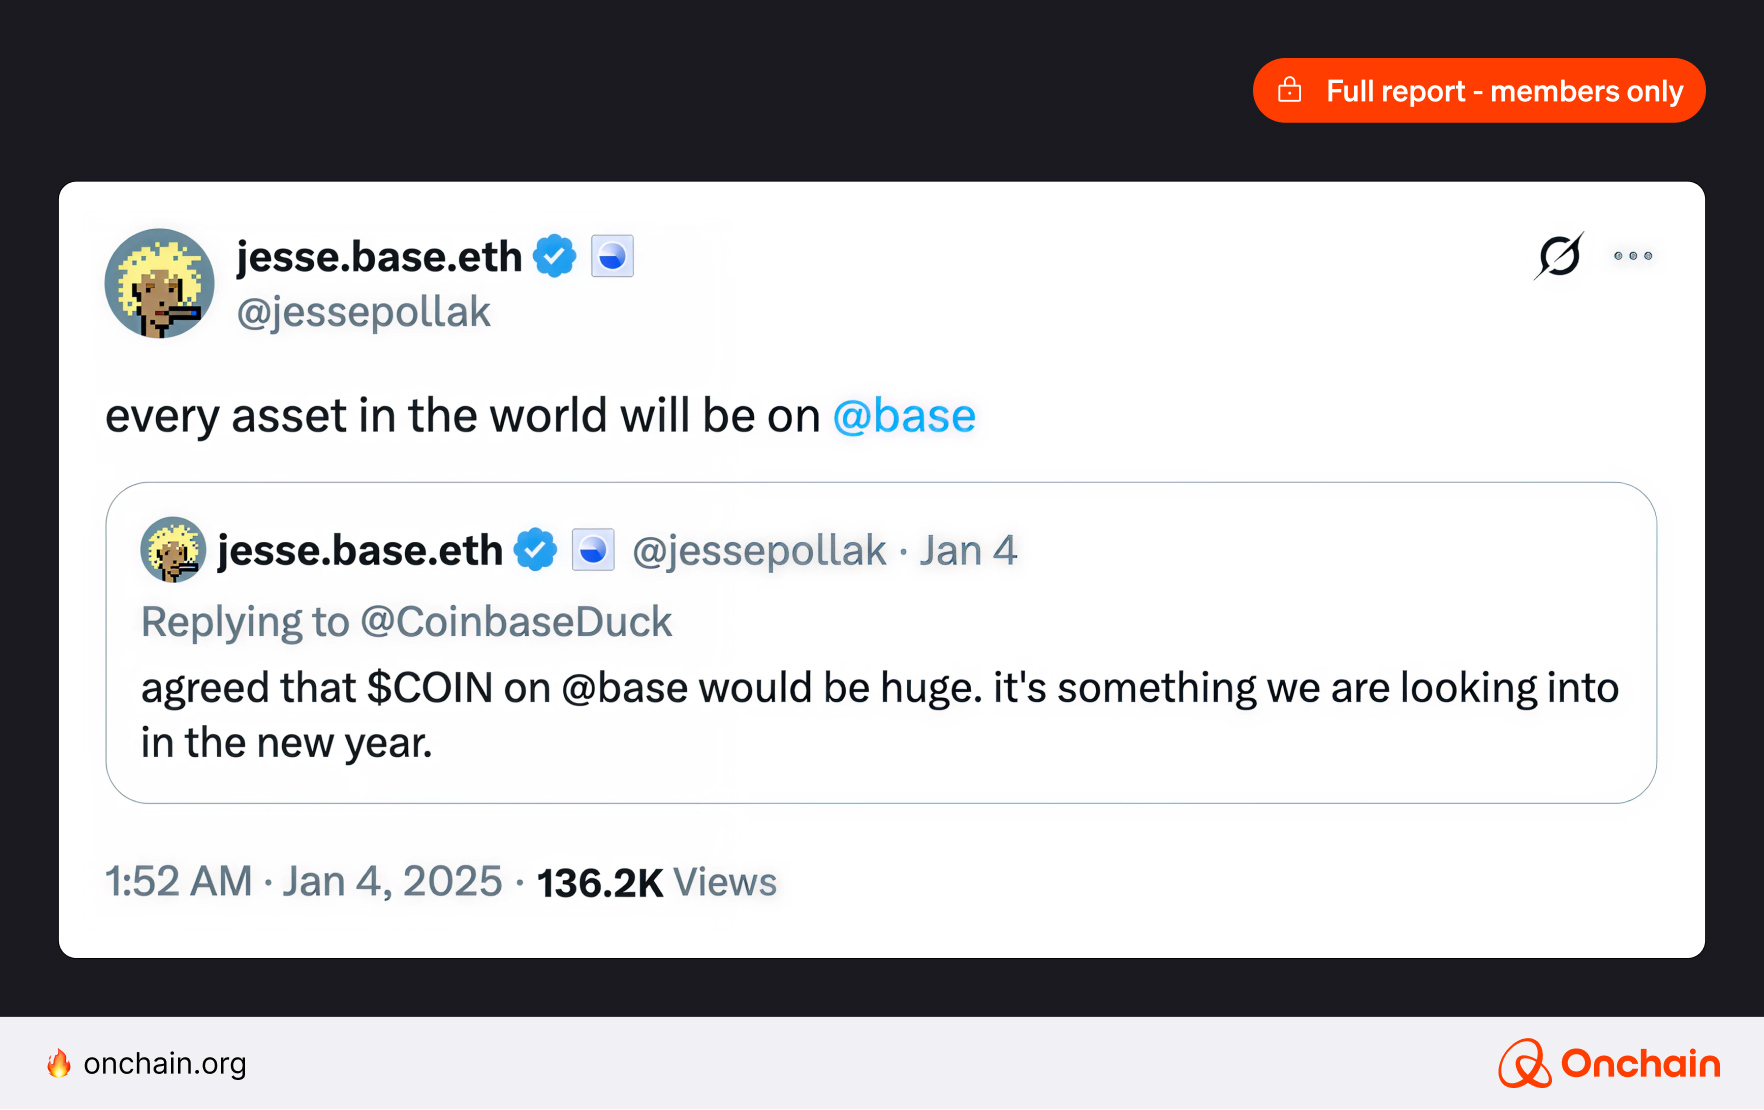Click the 1:52 AM Jan 4, 2025 timestamp

click(304, 882)
